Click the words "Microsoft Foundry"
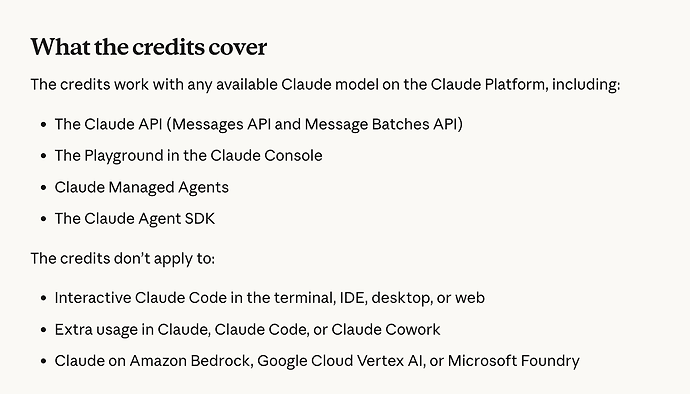The height and width of the screenshot is (394, 690). (514, 361)
